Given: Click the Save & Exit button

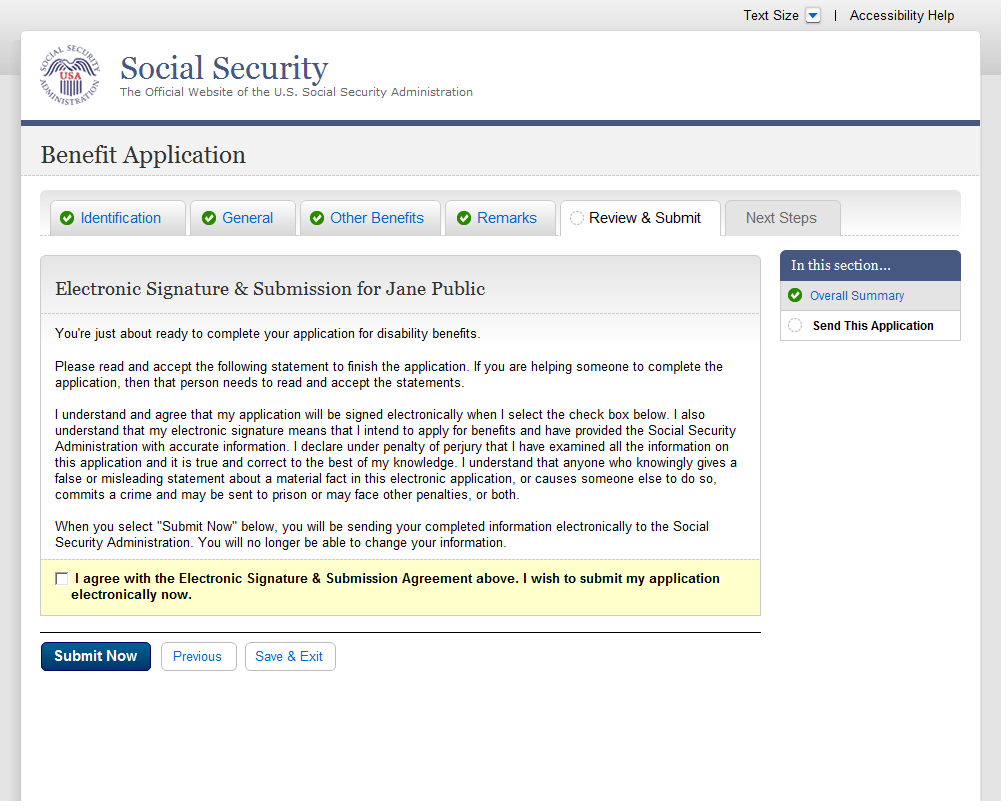Looking at the screenshot, I should point(289,657).
